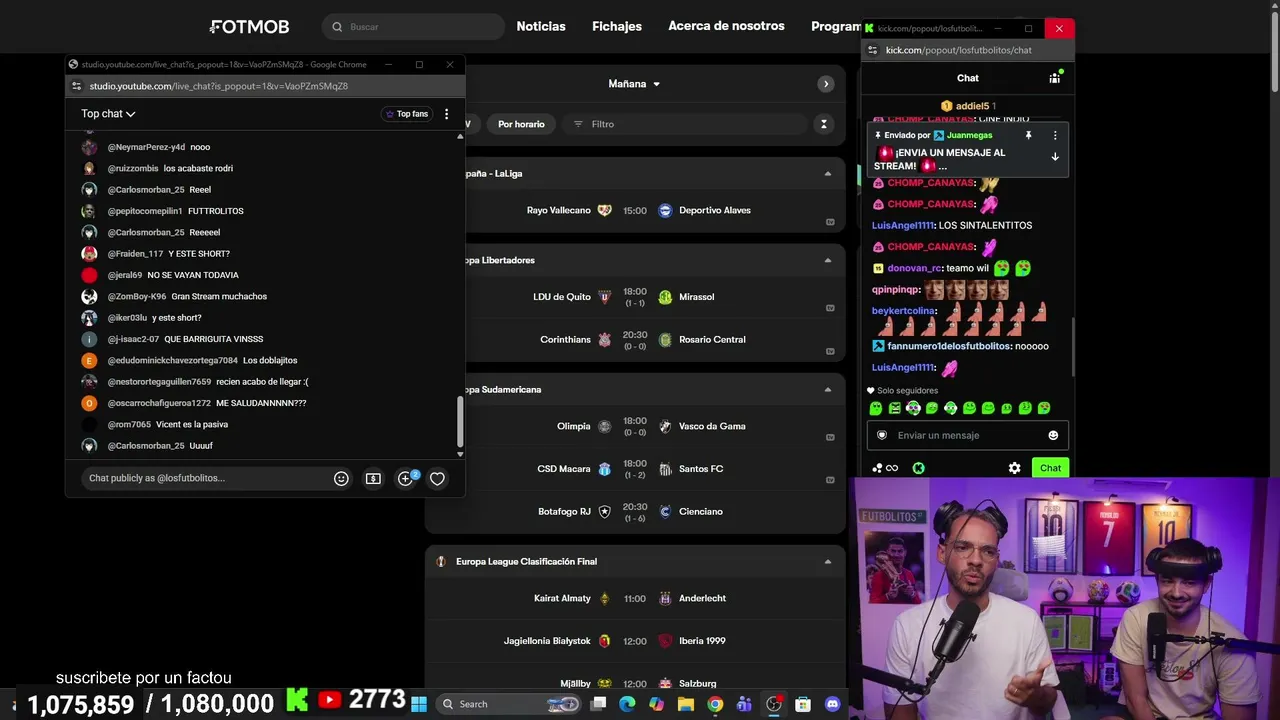Toggle Por horario sorting pill

tap(521, 124)
